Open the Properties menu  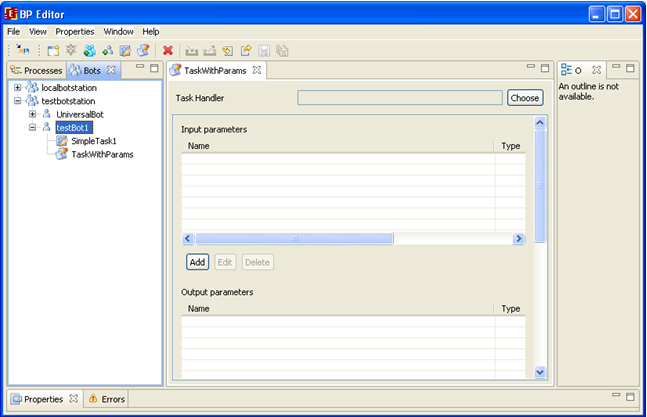(74, 32)
